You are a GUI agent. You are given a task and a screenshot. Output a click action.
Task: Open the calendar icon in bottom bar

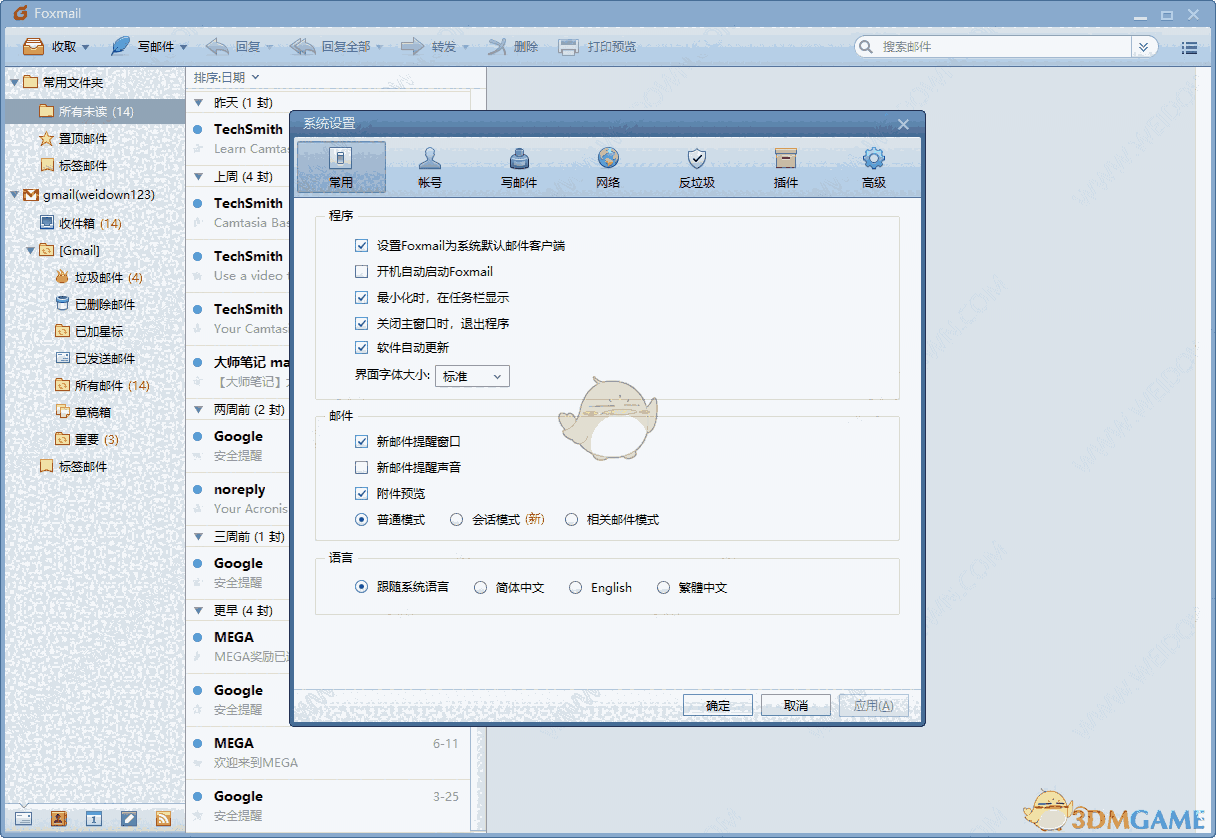click(93, 818)
